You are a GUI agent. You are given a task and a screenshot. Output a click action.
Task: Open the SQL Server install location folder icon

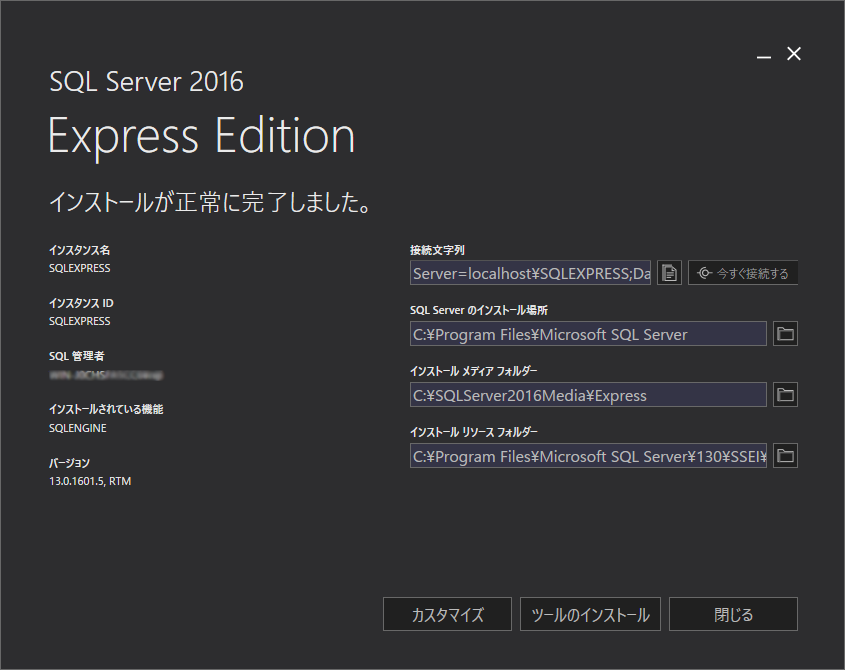point(785,334)
